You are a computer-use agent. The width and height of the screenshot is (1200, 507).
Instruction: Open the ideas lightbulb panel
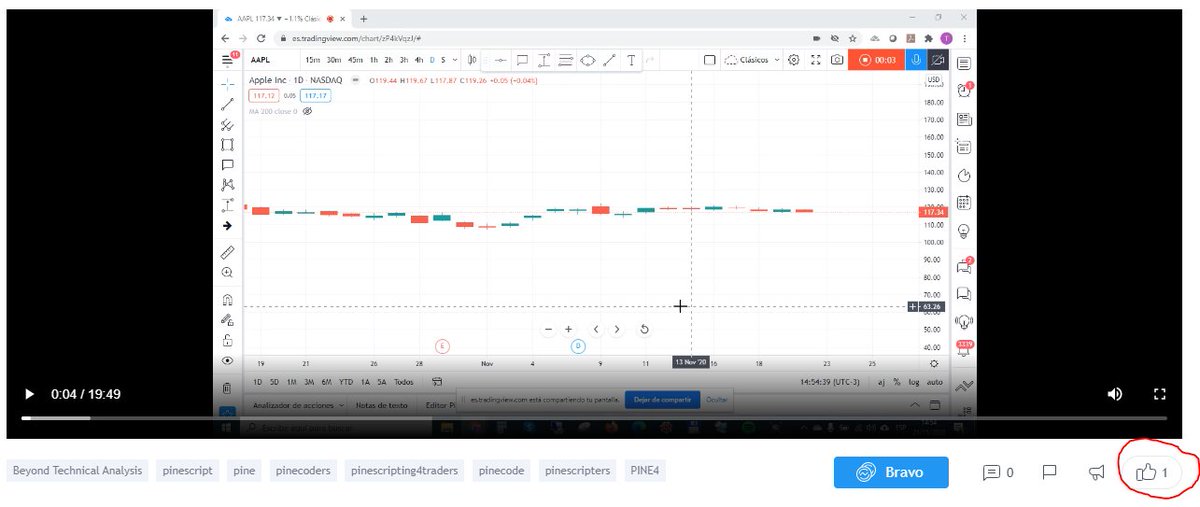[x=964, y=230]
